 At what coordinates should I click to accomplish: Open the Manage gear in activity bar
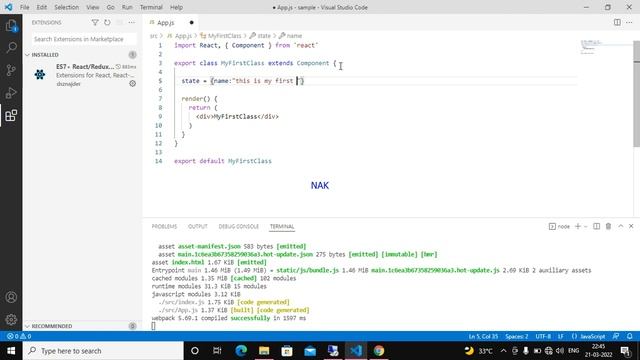point(11,319)
